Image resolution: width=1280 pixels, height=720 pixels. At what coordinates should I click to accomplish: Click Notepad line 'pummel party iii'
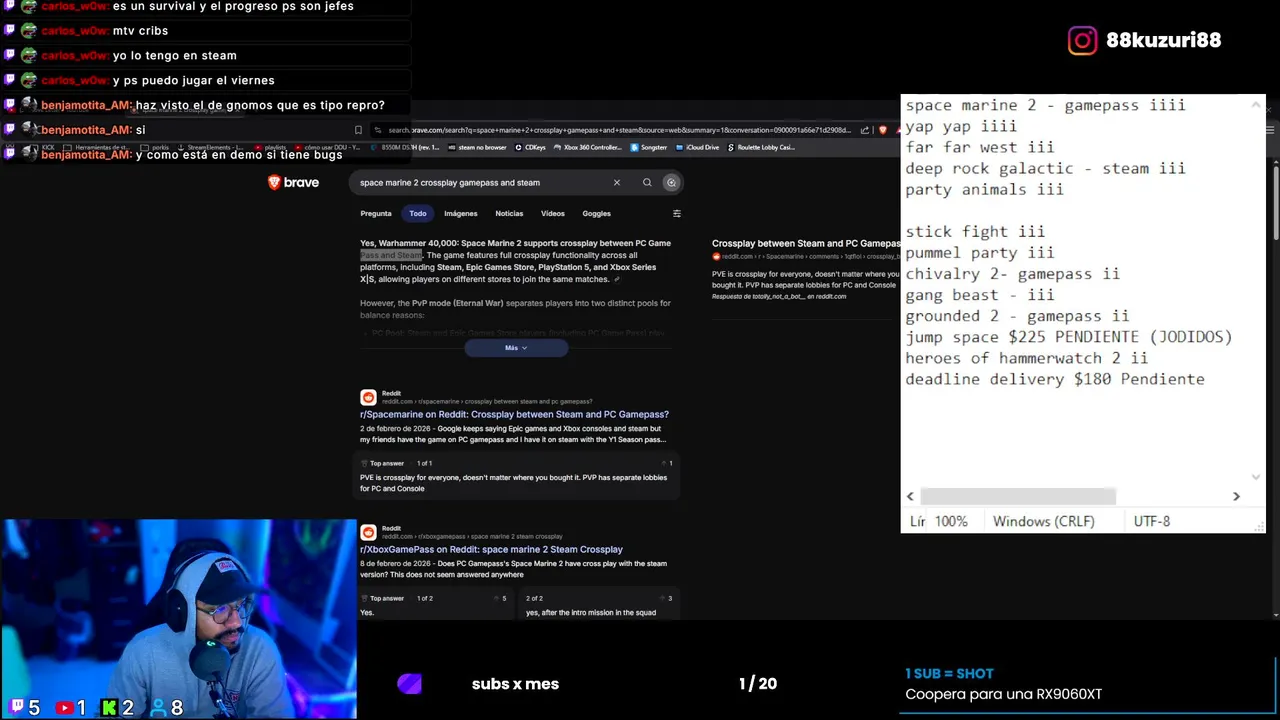pyautogui.click(x=980, y=252)
